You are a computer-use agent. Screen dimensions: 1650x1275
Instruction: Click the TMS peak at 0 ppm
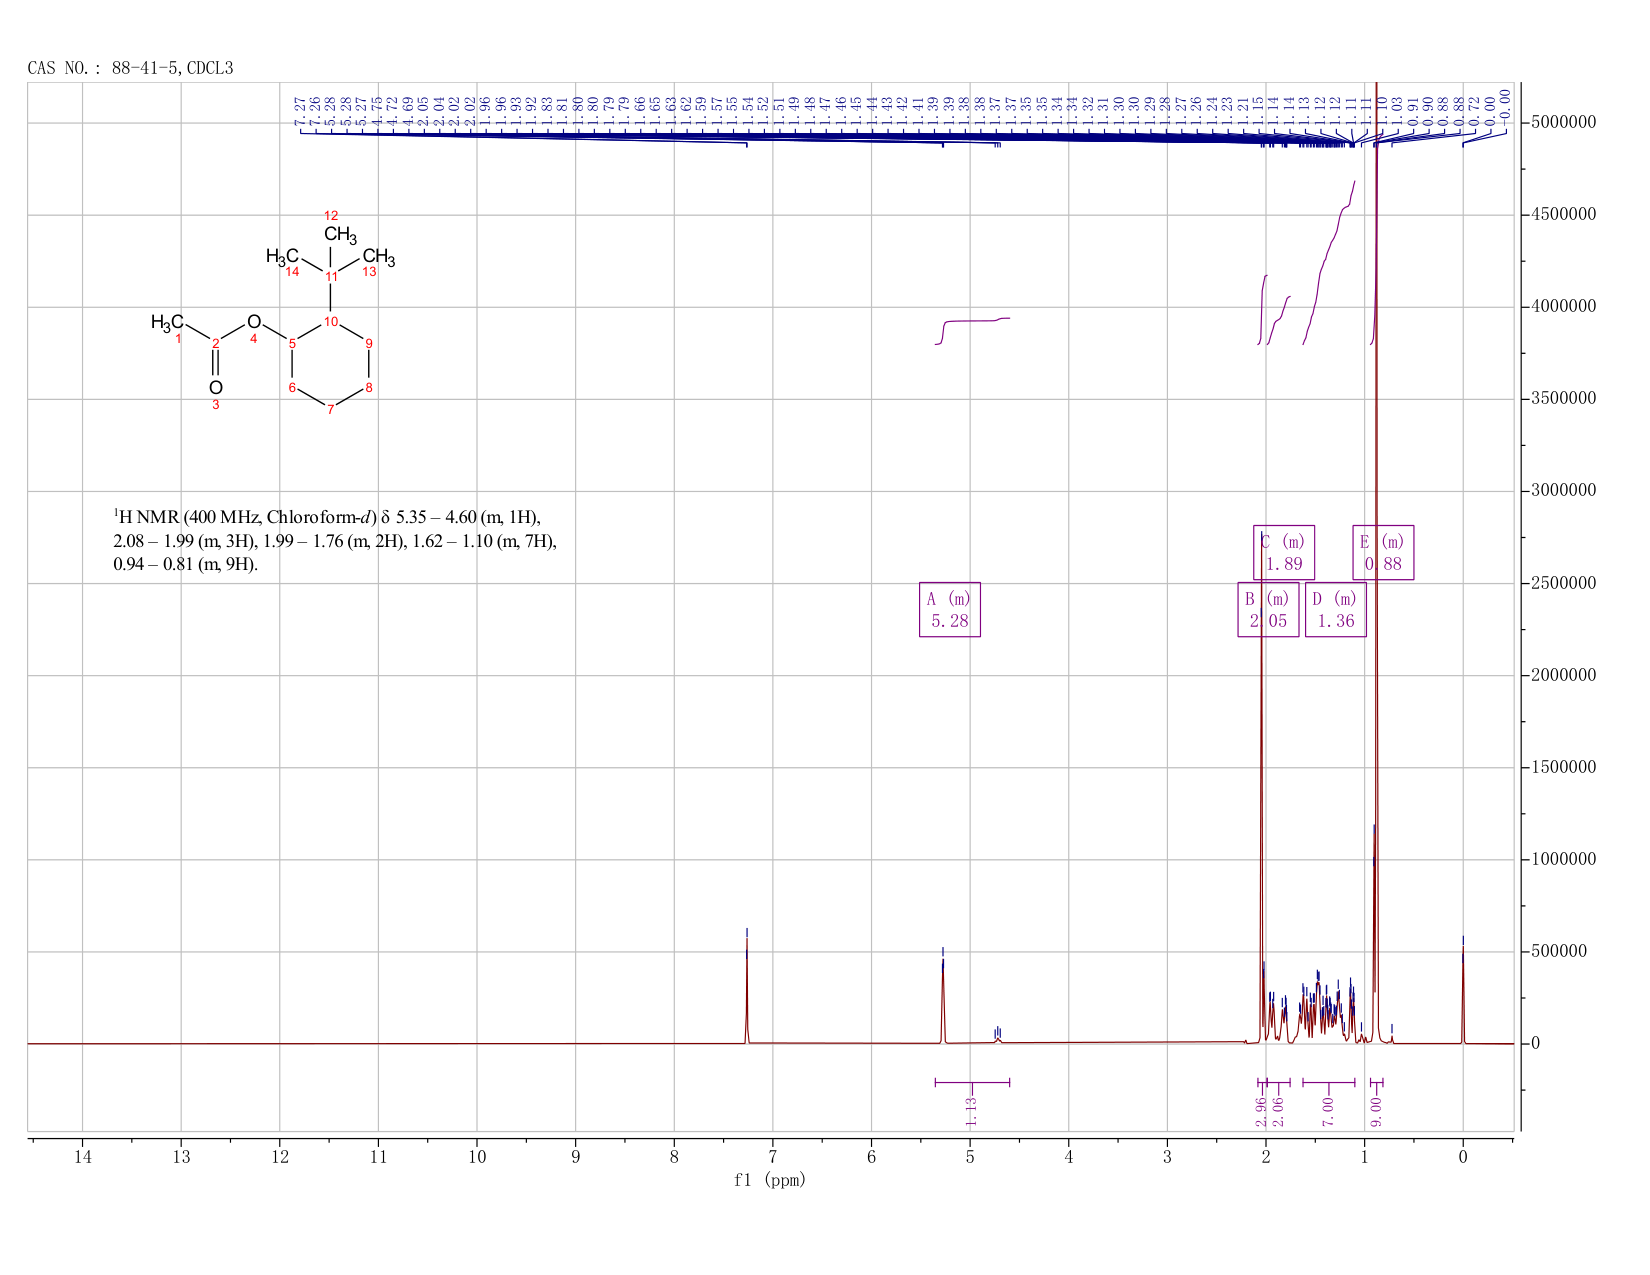coord(1463,995)
